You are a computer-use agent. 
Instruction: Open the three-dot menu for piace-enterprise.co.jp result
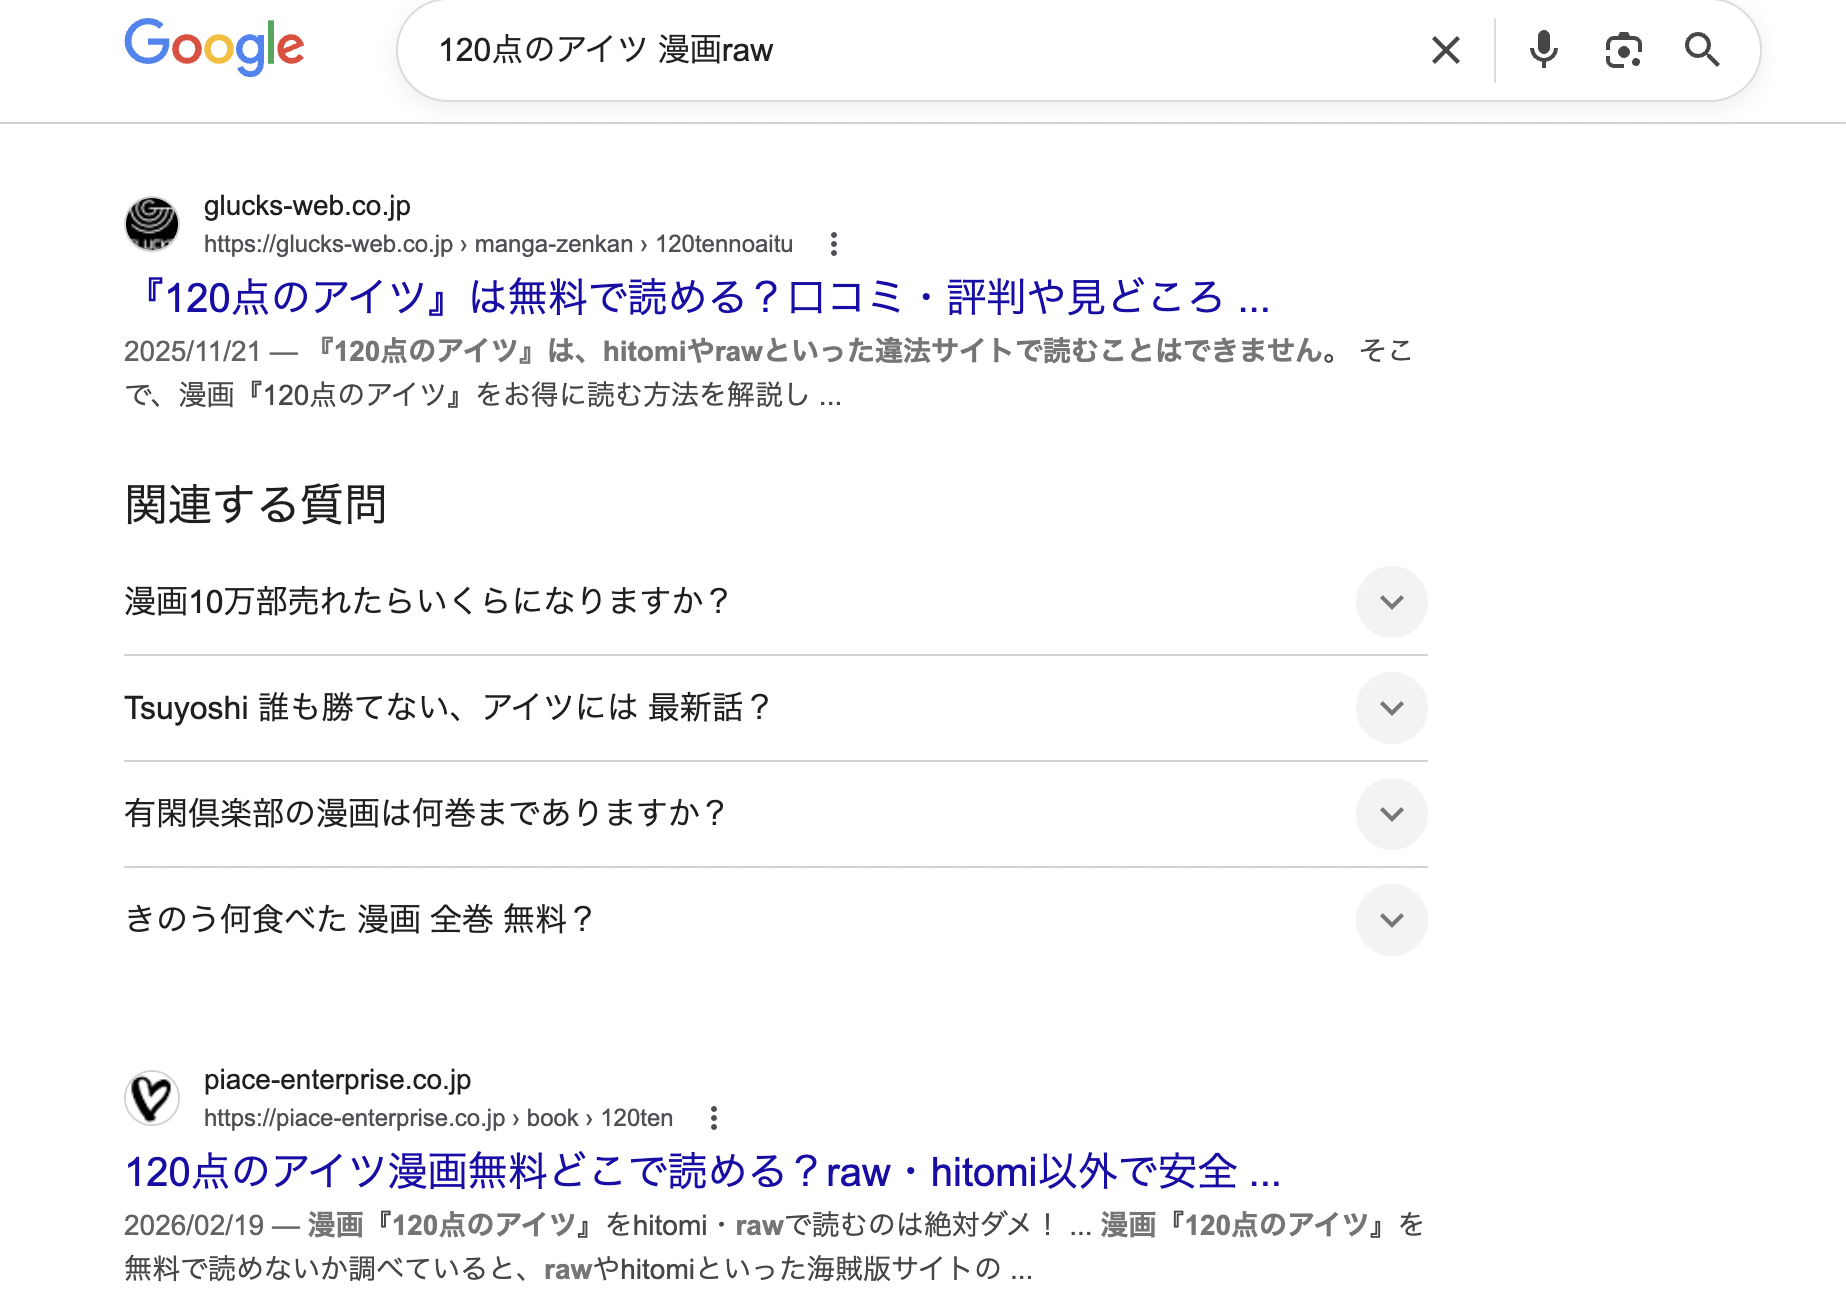713,1118
